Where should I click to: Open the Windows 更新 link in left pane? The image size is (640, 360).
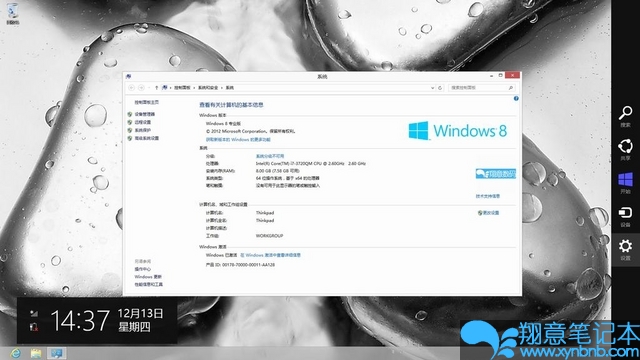(x=148, y=277)
